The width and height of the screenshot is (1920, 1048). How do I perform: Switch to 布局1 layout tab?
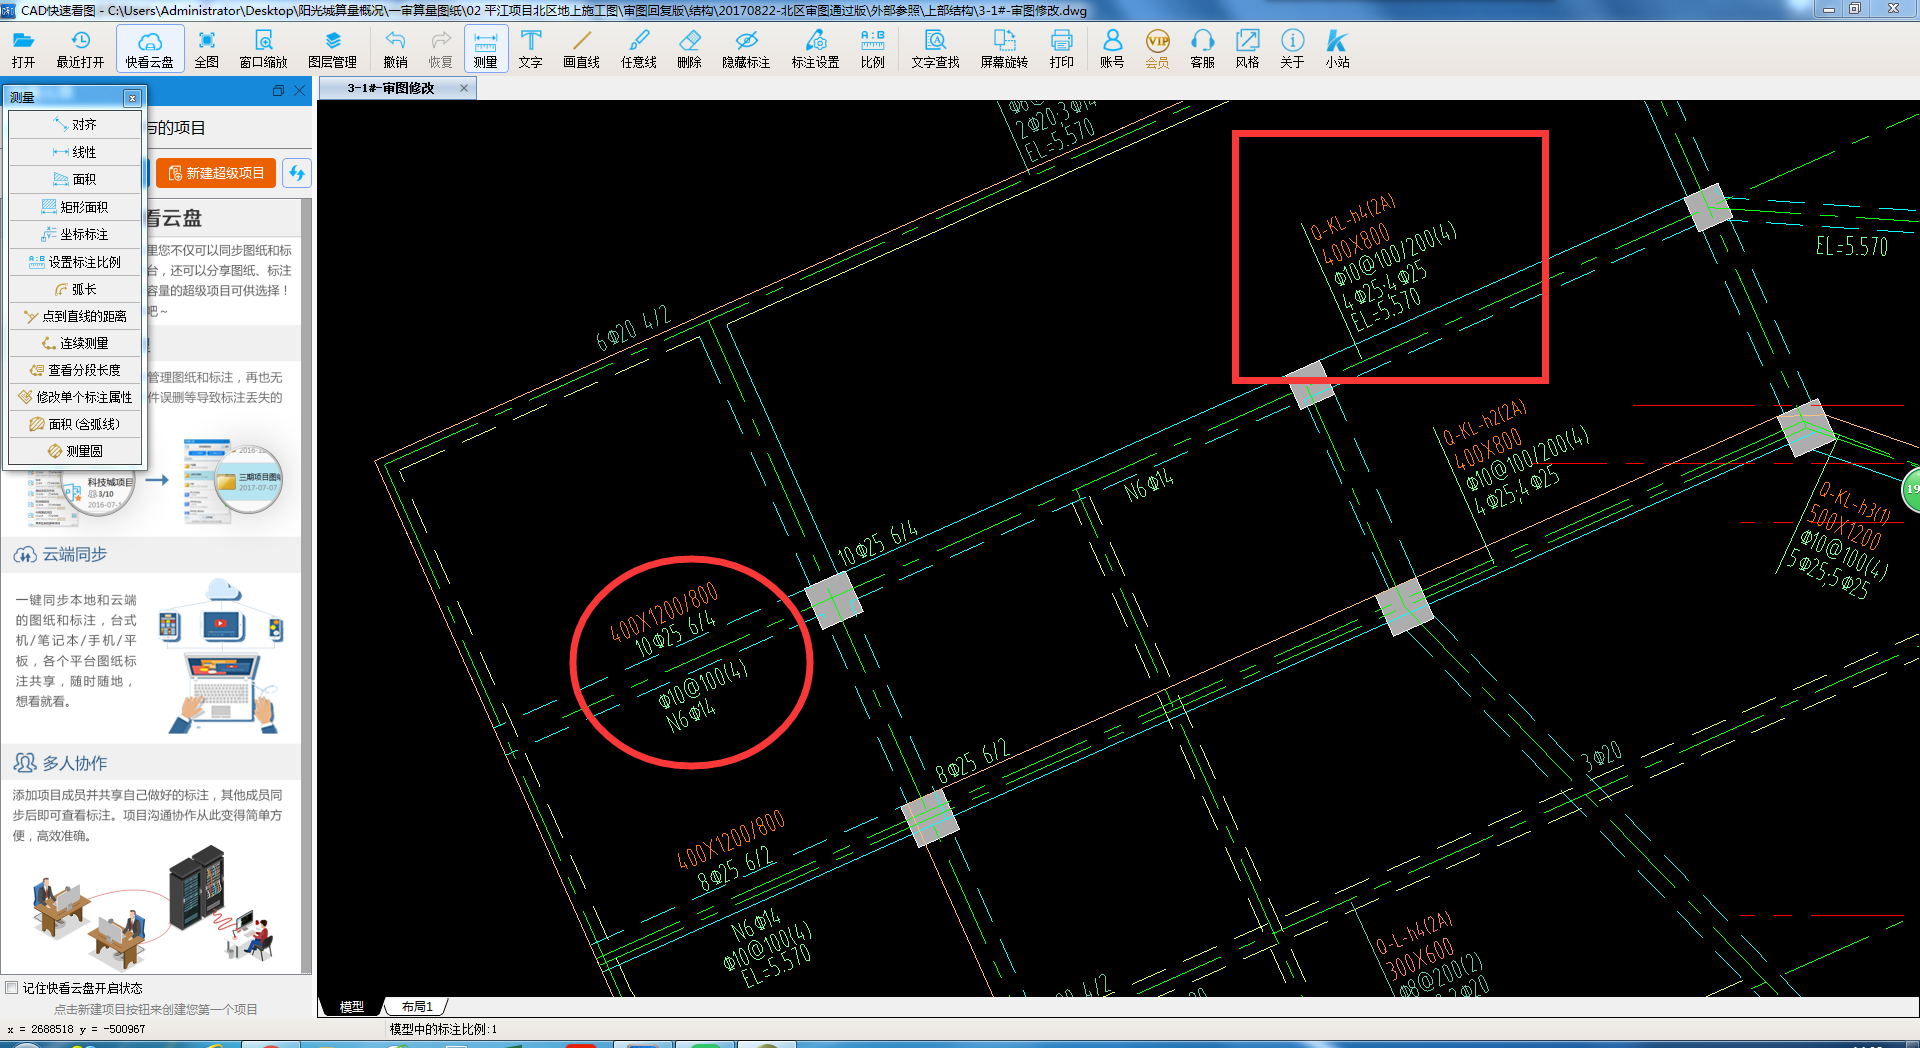tap(417, 1006)
